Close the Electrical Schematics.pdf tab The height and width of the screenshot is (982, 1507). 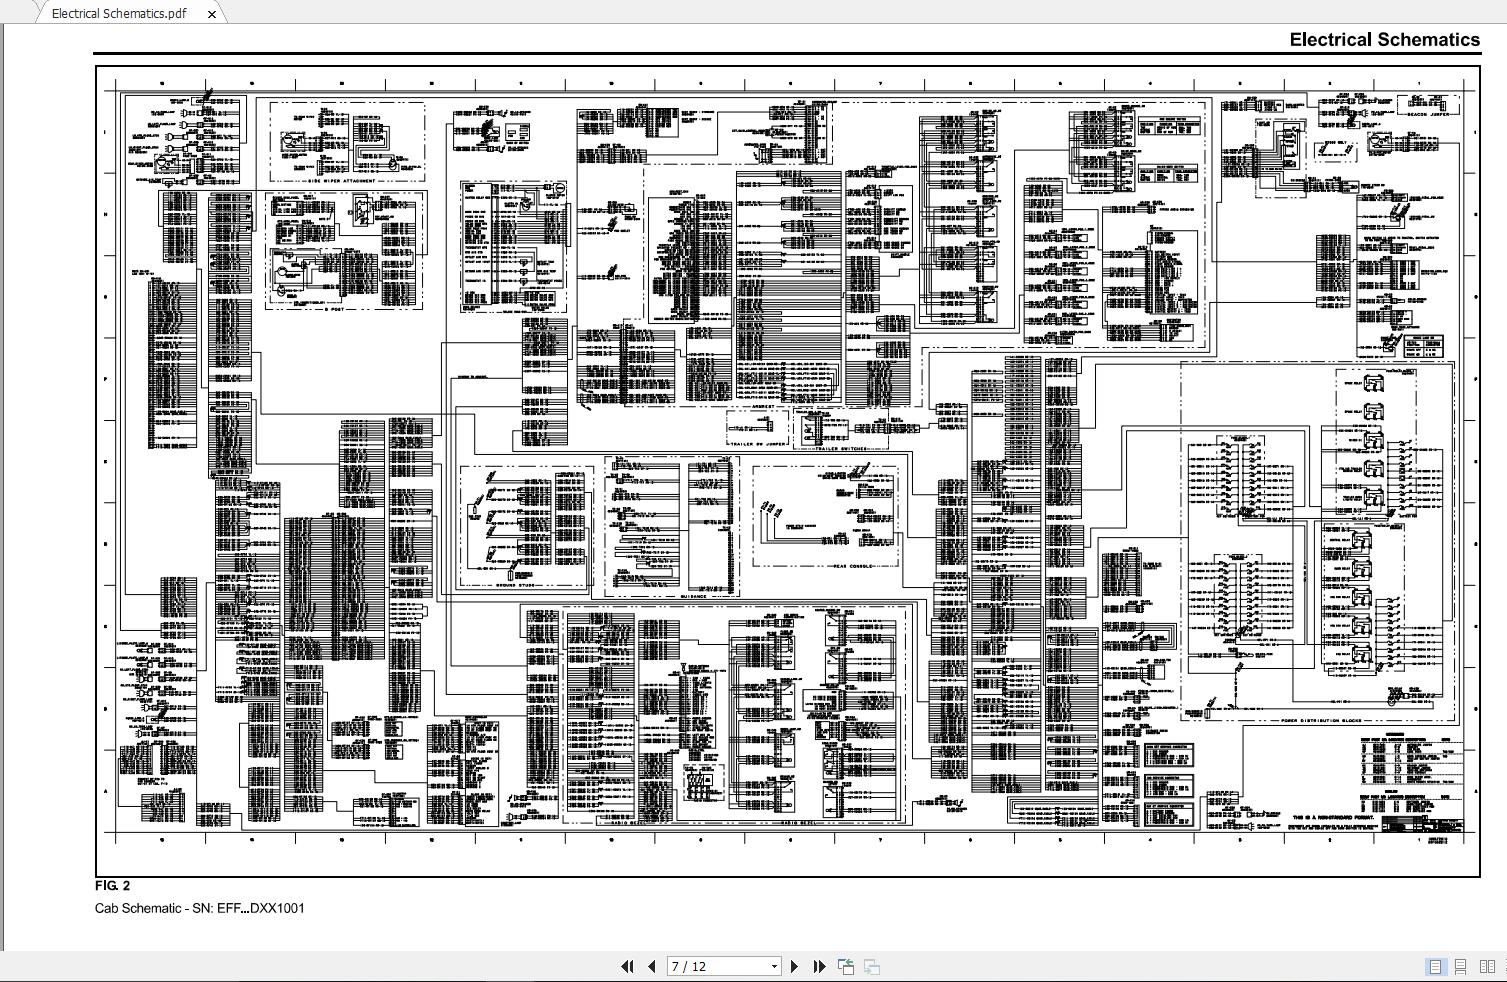click(211, 14)
